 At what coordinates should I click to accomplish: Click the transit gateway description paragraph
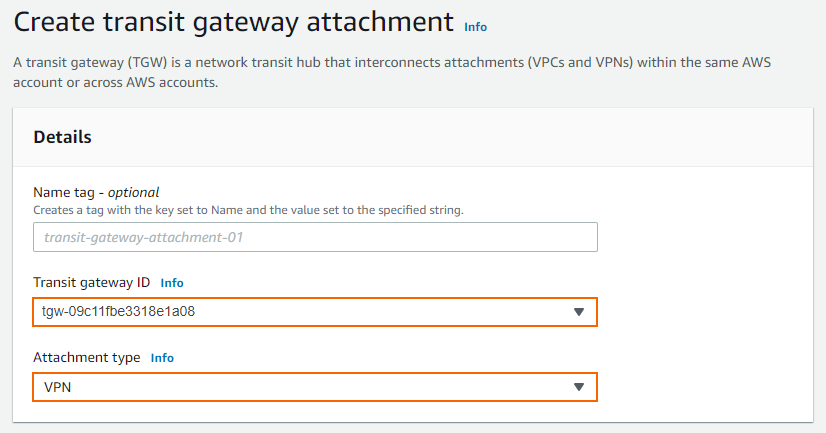[x=392, y=72]
